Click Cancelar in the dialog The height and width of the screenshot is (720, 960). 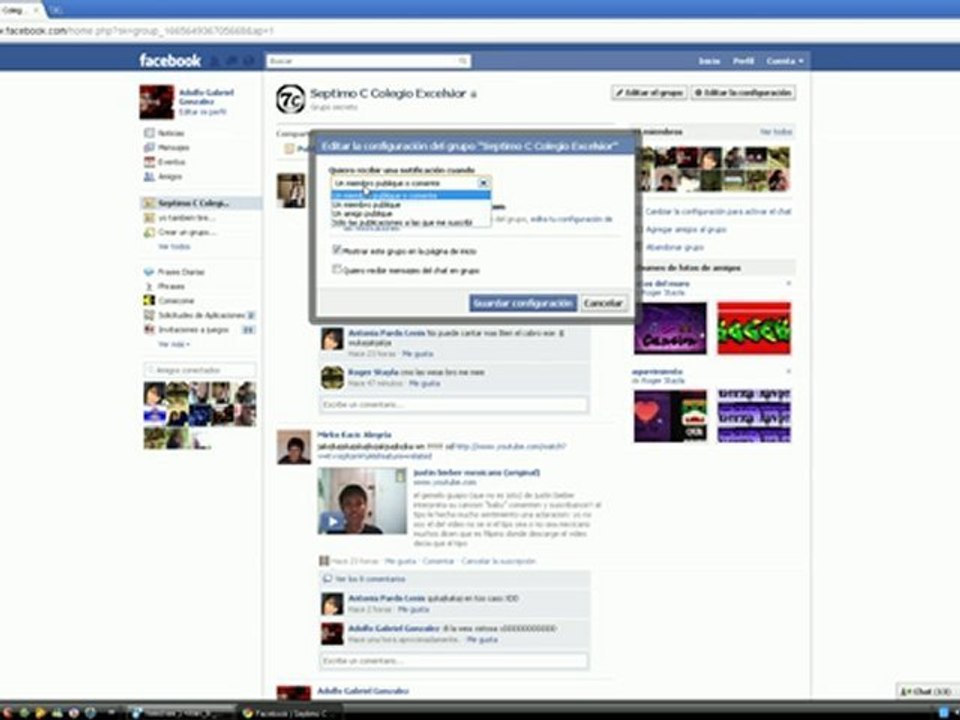tap(602, 303)
